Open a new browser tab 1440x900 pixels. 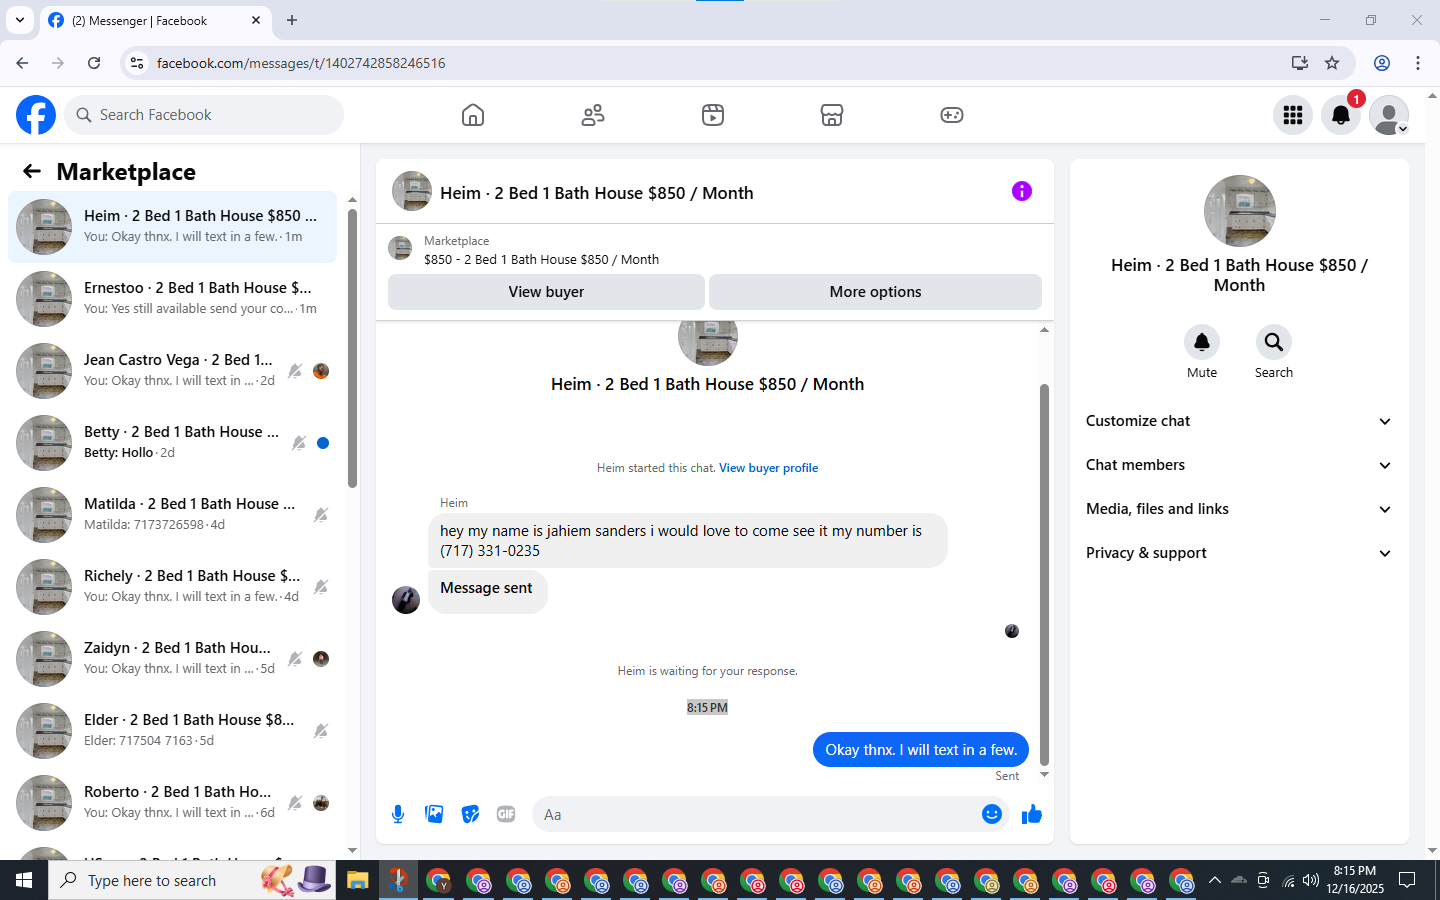pyautogui.click(x=292, y=20)
